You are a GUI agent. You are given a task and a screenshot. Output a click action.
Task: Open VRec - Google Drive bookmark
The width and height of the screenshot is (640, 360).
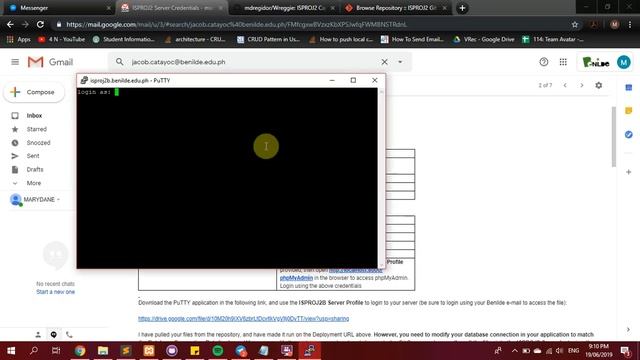pyautogui.click(x=484, y=39)
